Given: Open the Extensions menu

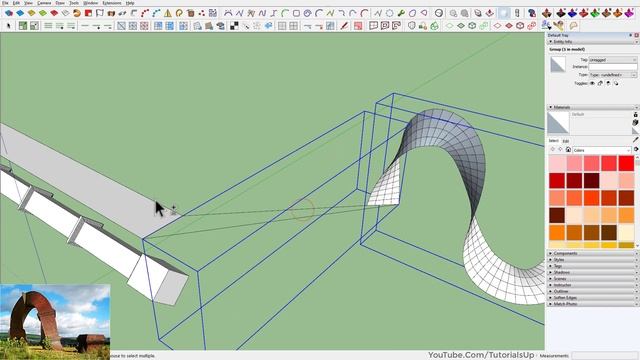Looking at the screenshot, I should [x=112, y=3].
